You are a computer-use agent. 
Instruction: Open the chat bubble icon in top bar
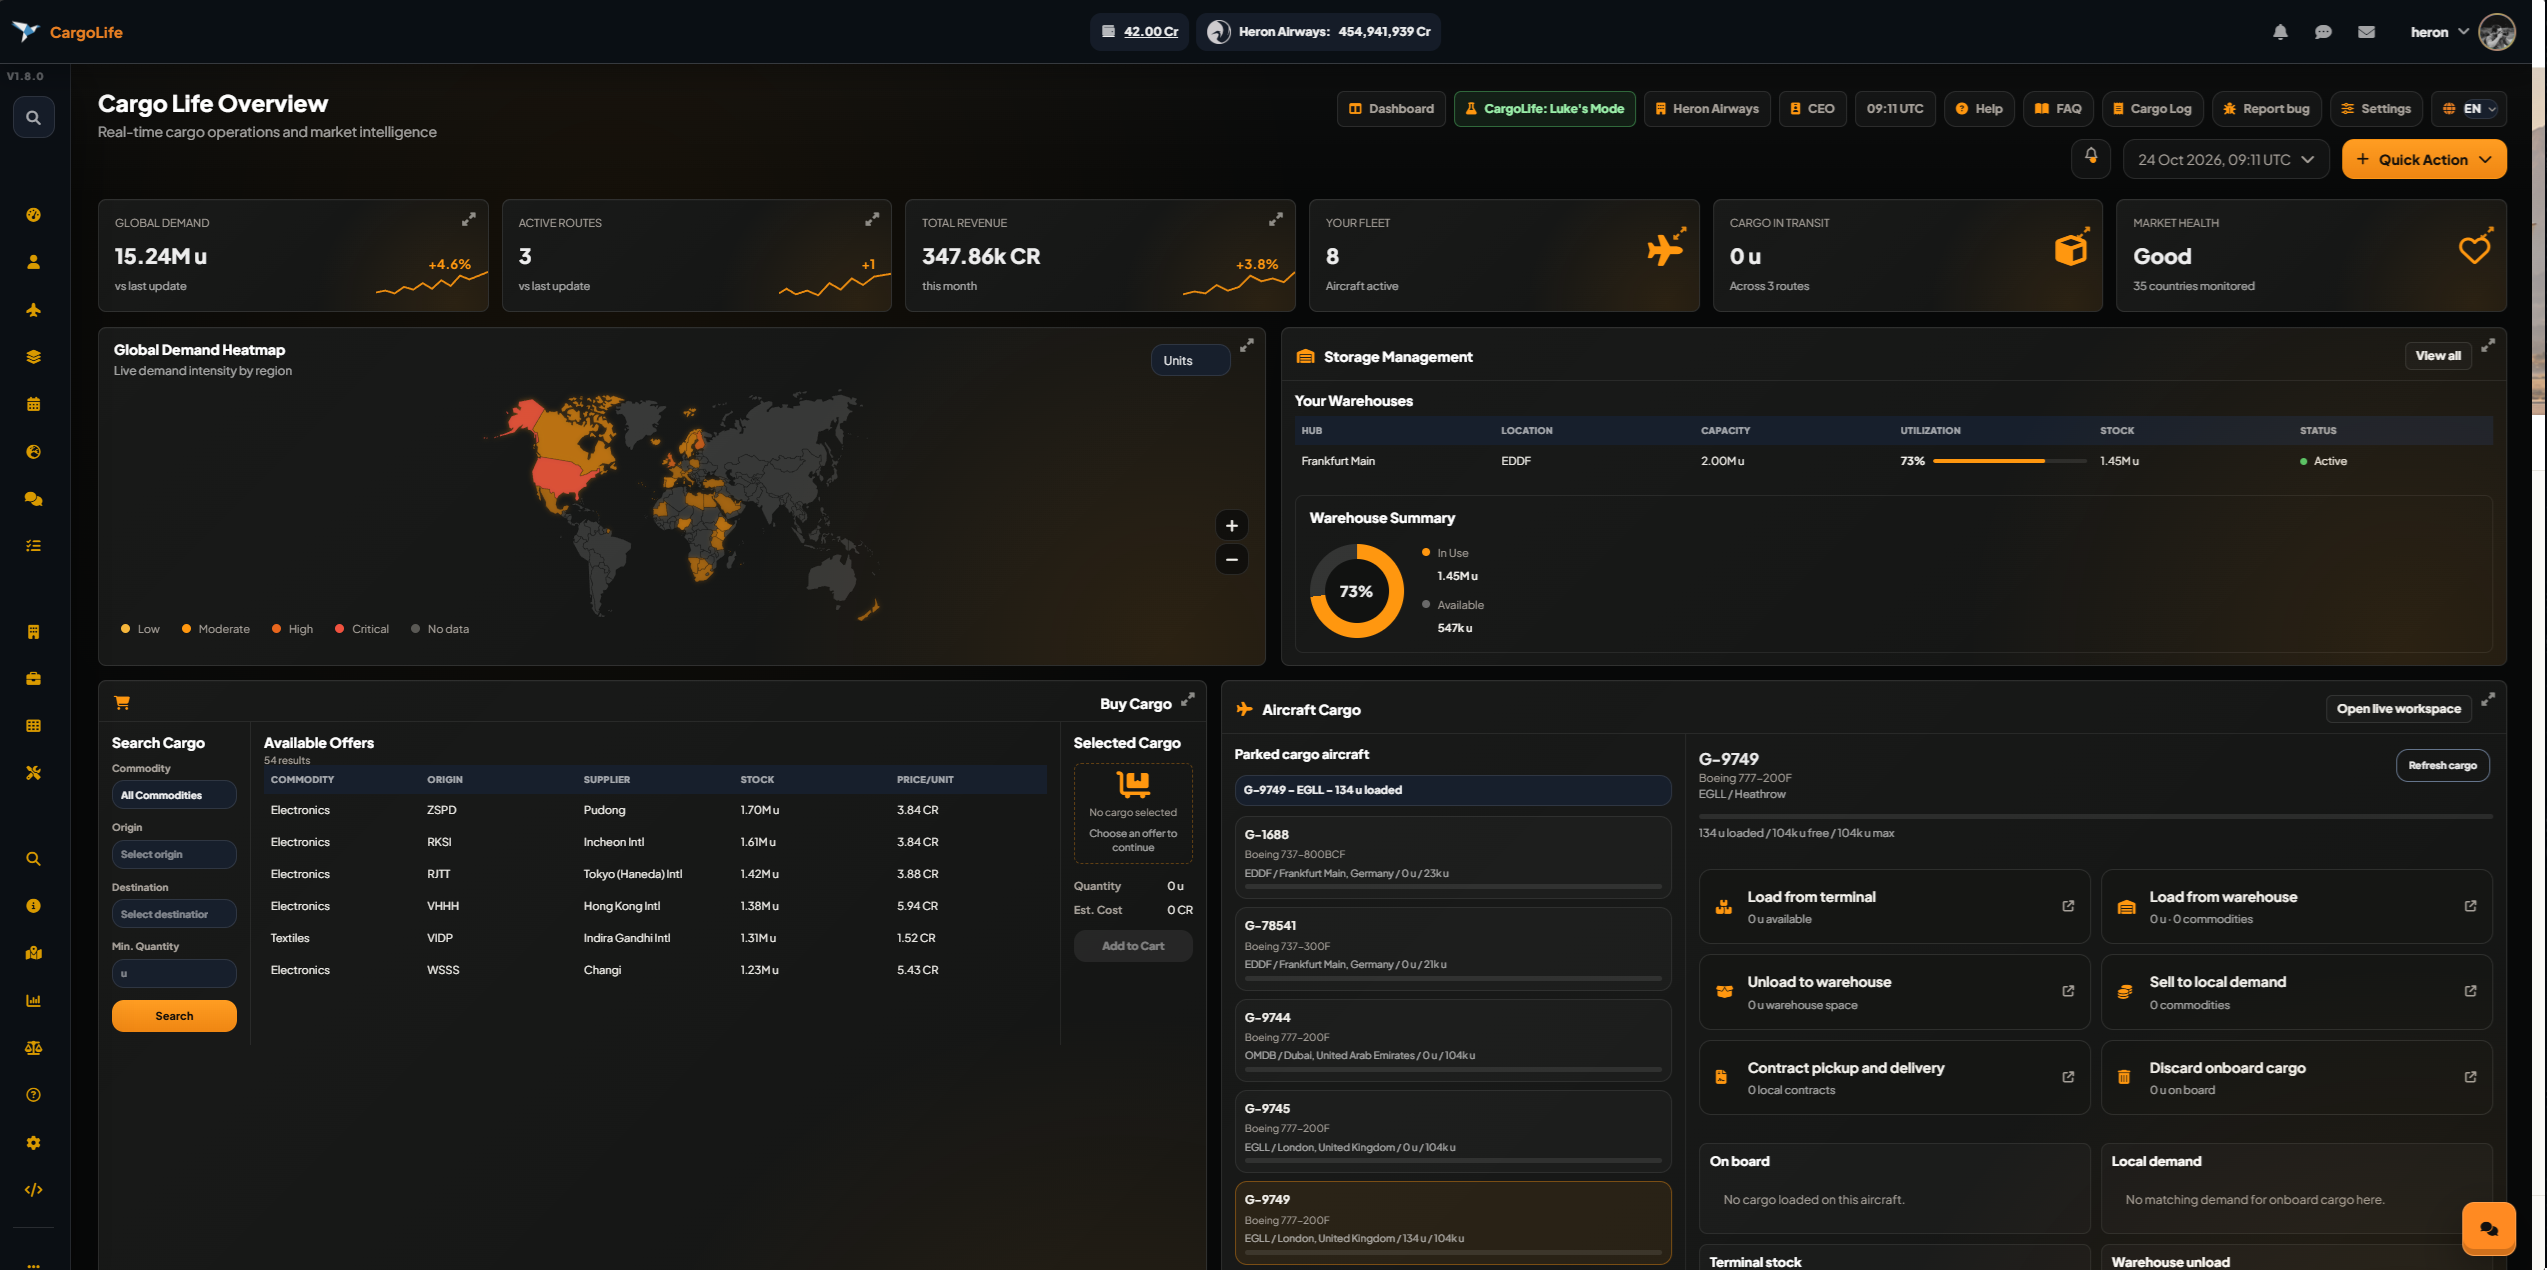point(2323,32)
